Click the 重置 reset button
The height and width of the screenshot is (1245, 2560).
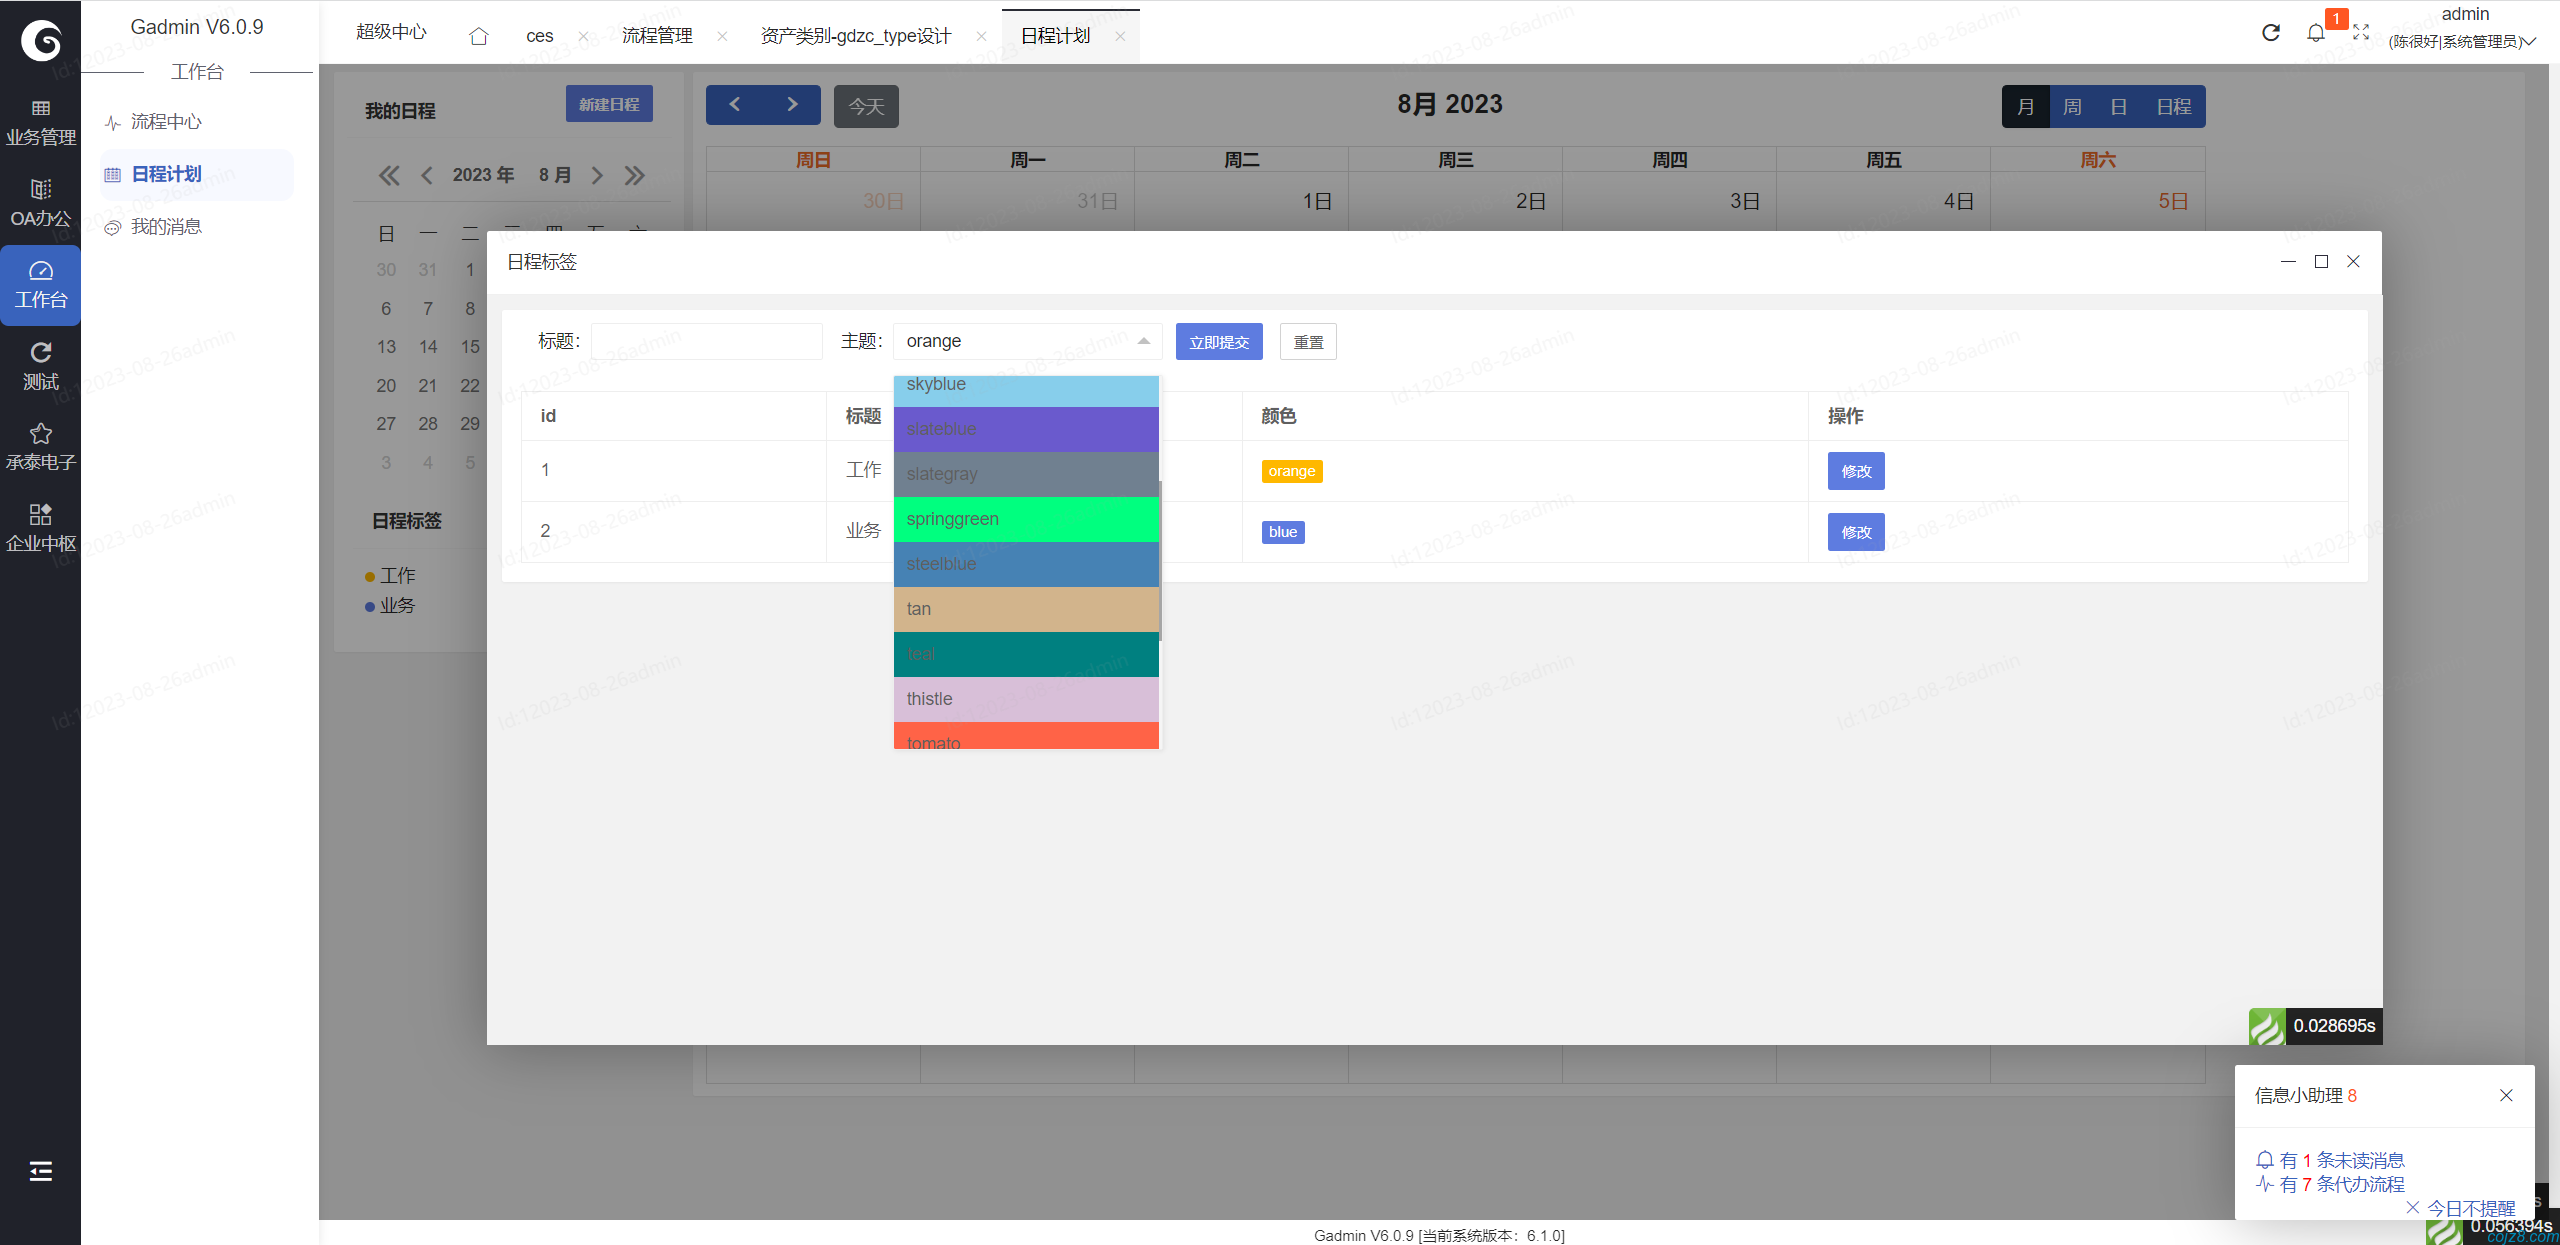coord(1306,341)
